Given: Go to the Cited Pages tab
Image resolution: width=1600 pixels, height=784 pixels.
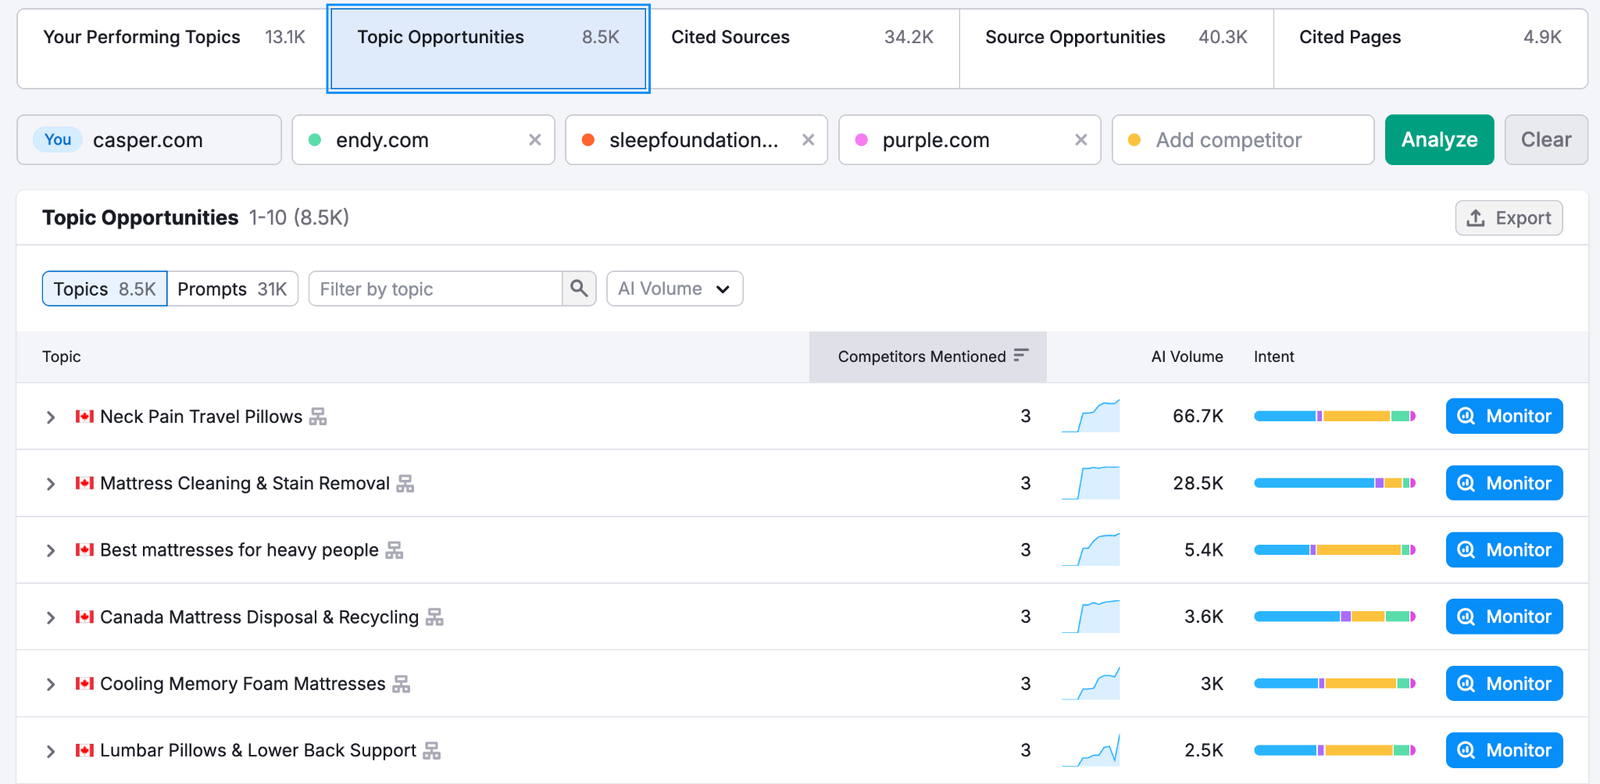Looking at the screenshot, I should pos(1430,48).
